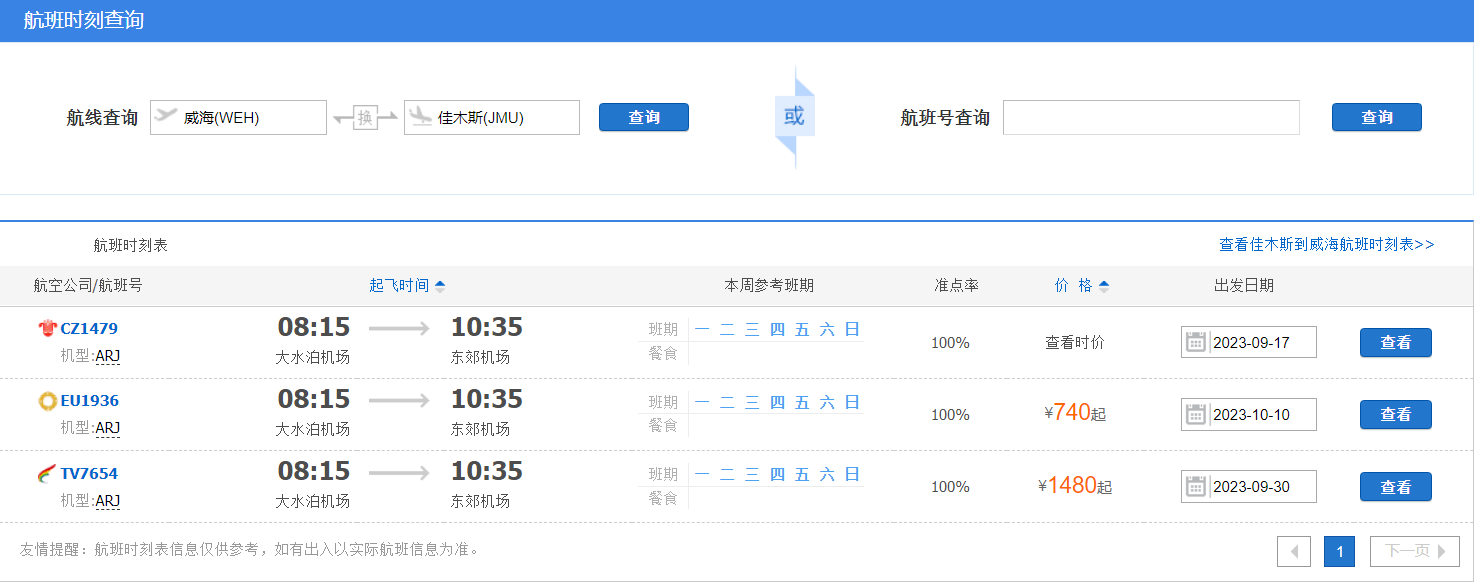
Task: Open the calendar icon for date 2023-09-30
Action: click(1195, 486)
